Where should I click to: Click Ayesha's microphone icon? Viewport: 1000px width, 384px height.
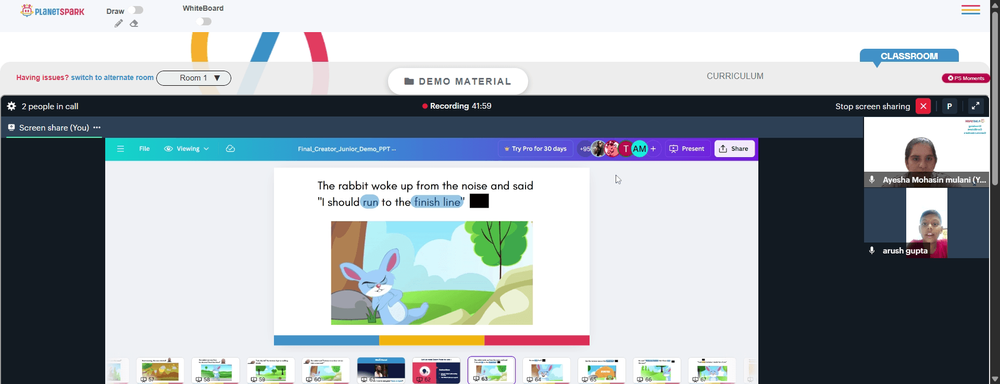(x=872, y=180)
